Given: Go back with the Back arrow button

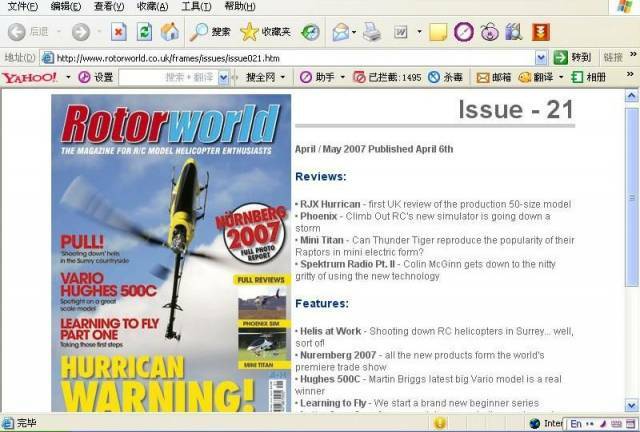Looking at the screenshot, I should tap(17, 32).
